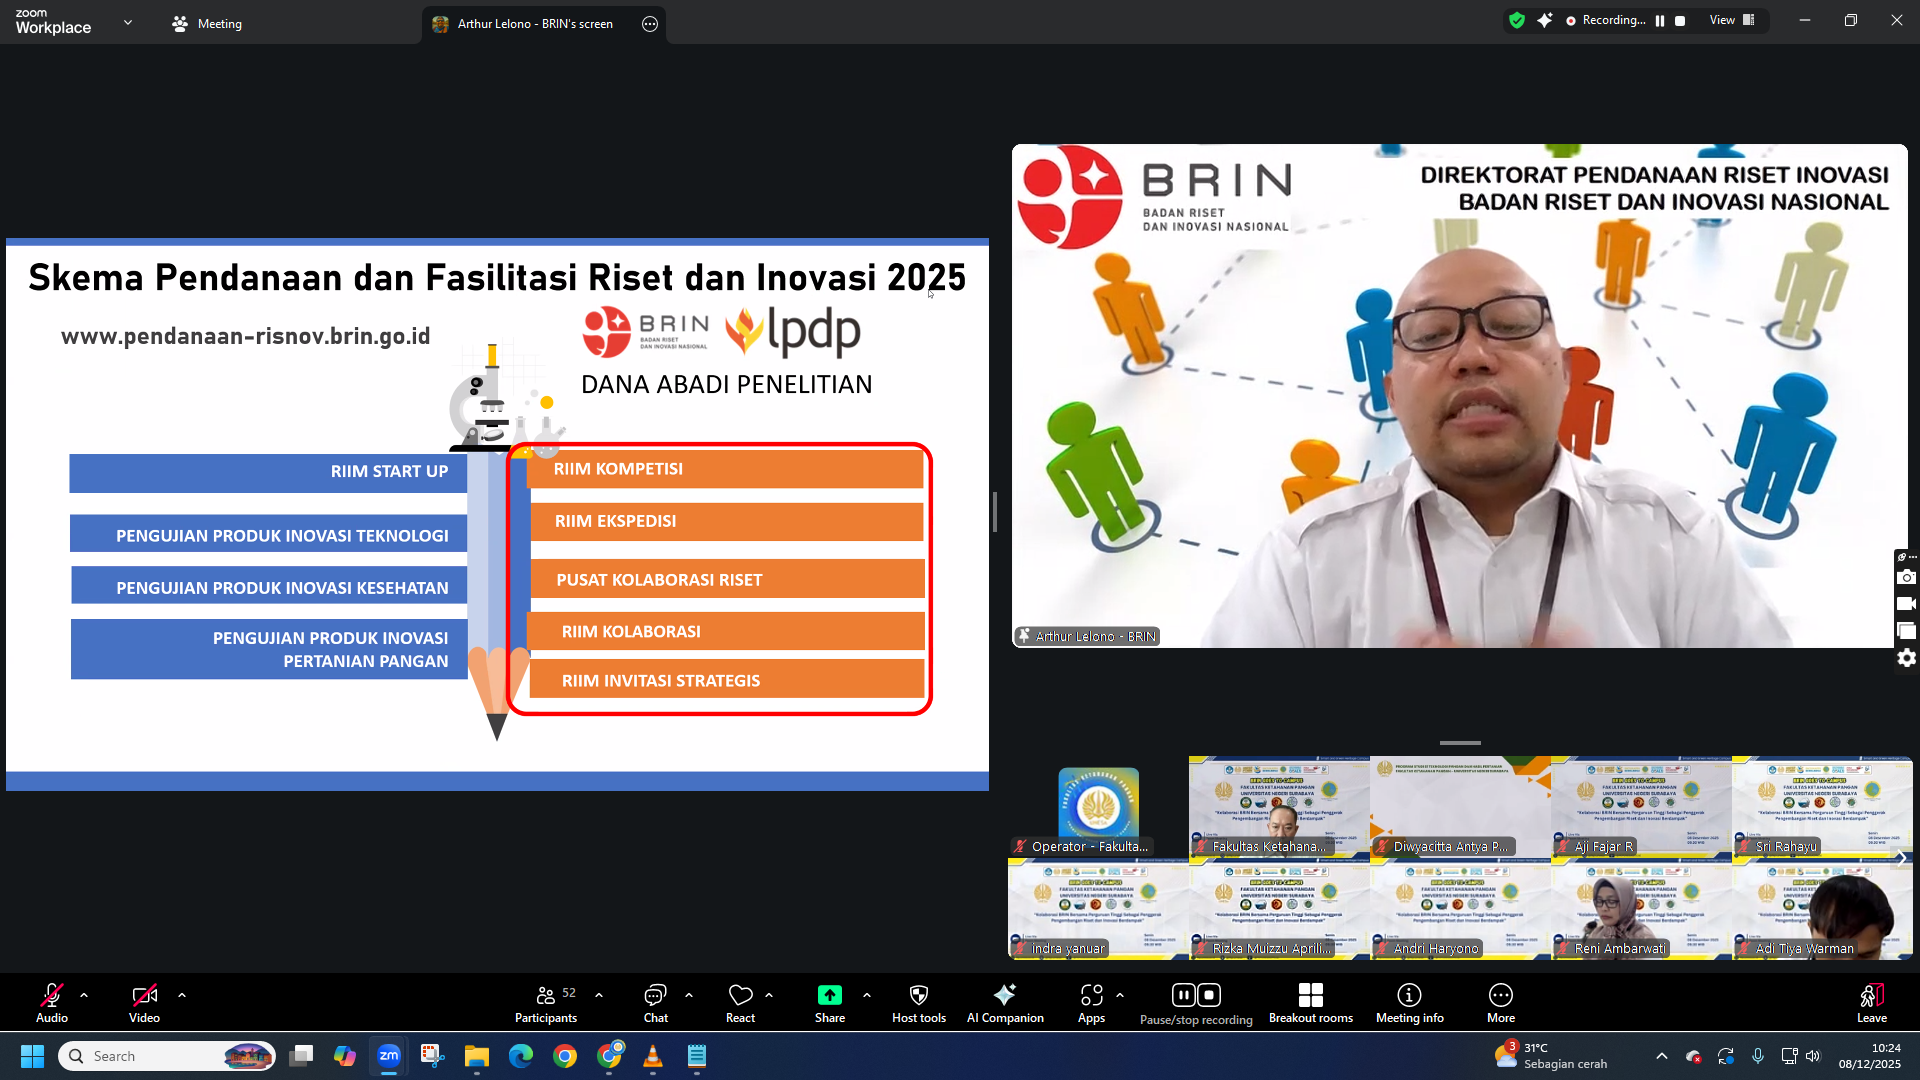Turn on the Video camera

[x=144, y=995]
